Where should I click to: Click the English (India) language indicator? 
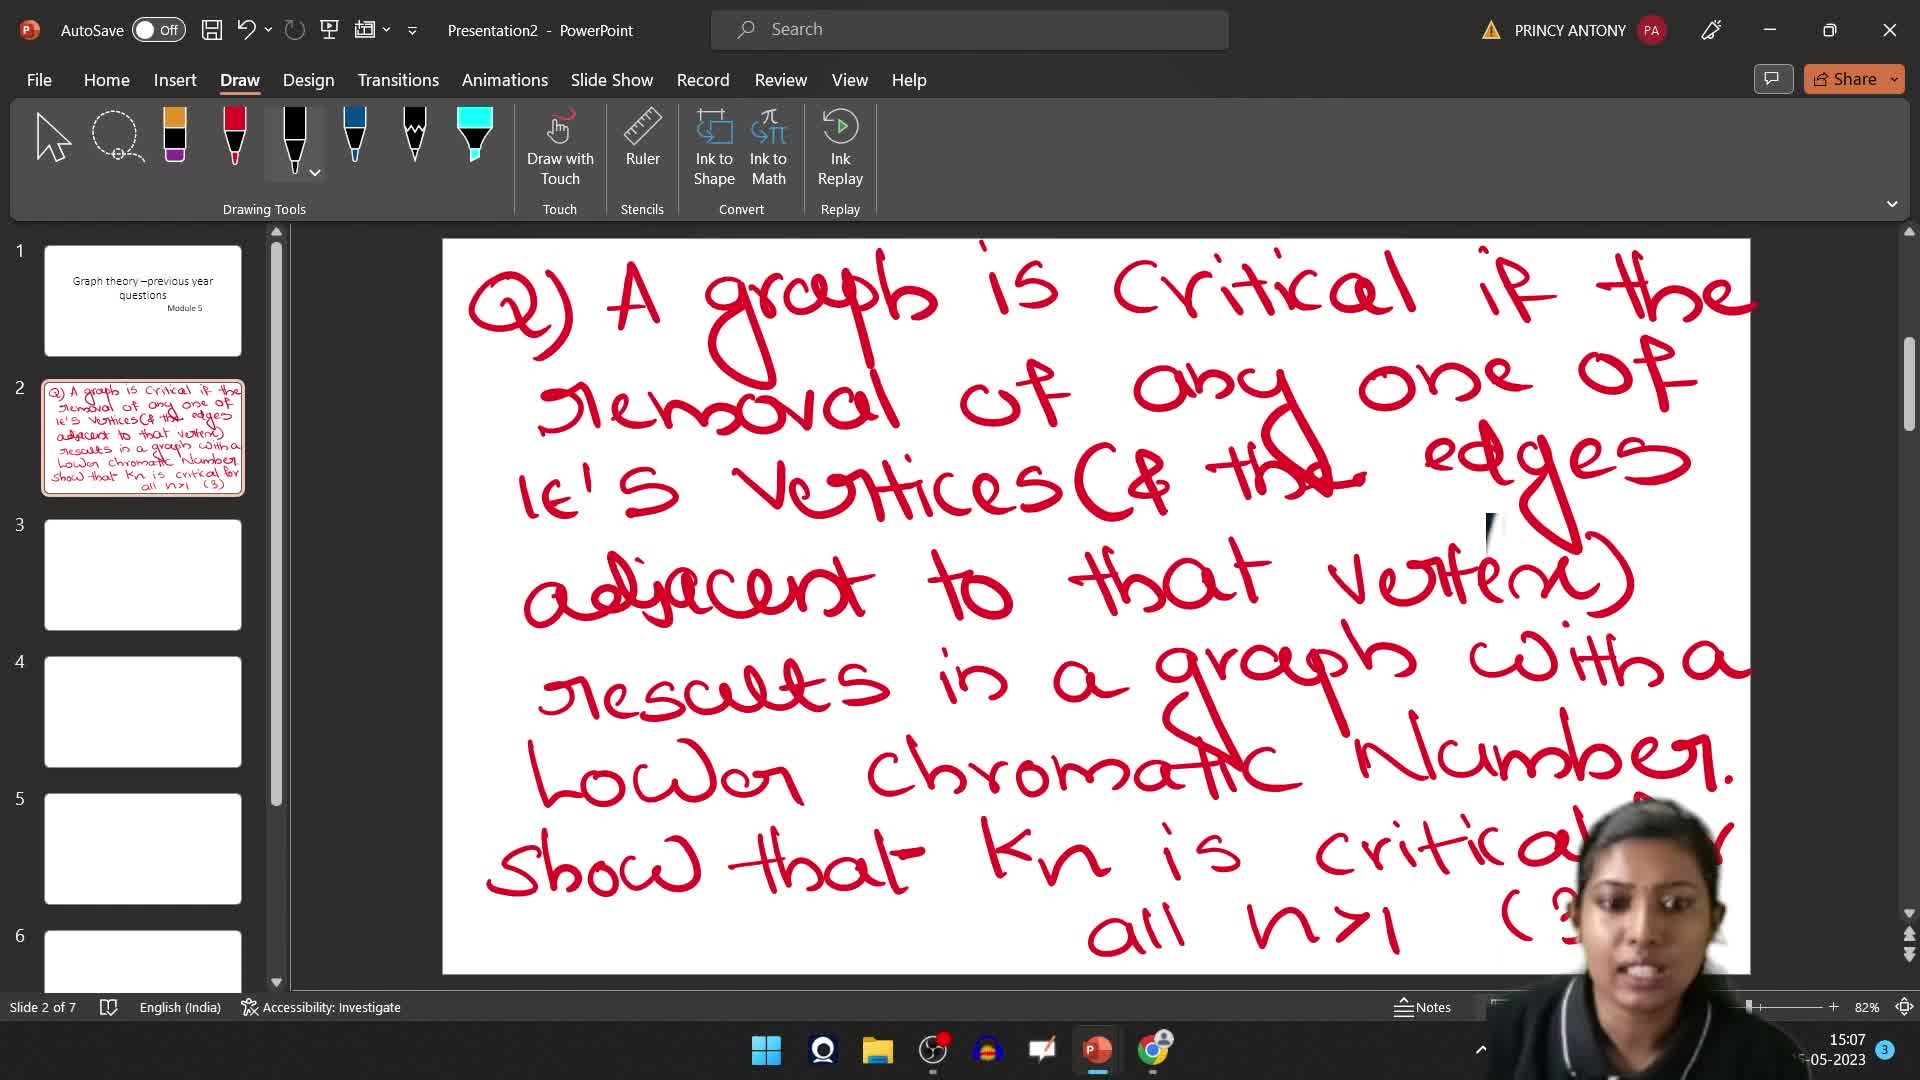(180, 1007)
